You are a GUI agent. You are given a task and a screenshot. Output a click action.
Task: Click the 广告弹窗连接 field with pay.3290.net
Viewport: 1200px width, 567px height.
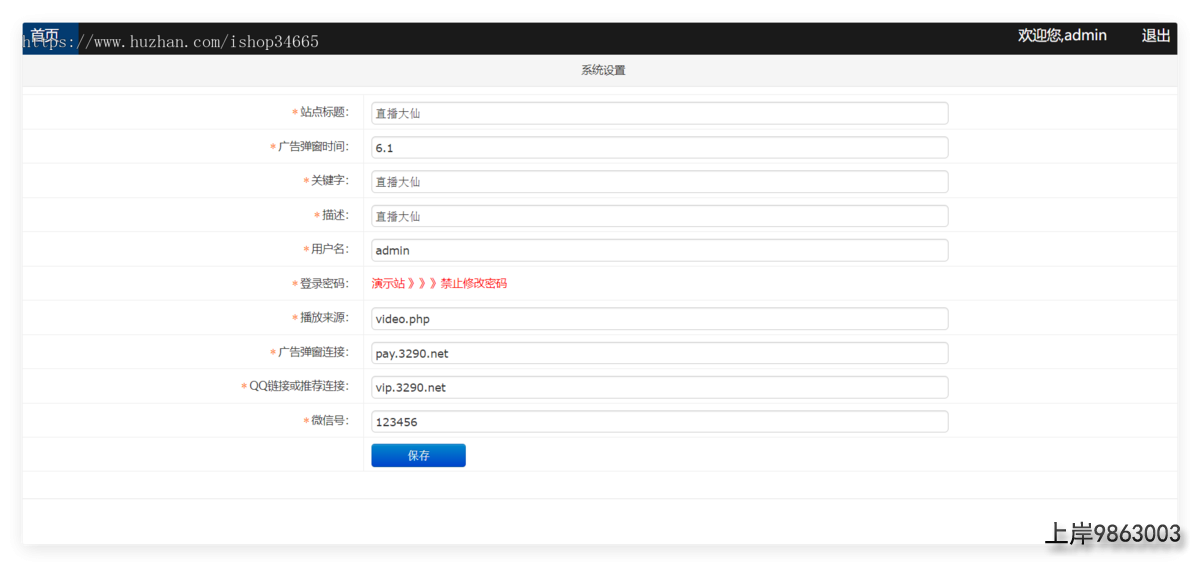pos(659,353)
